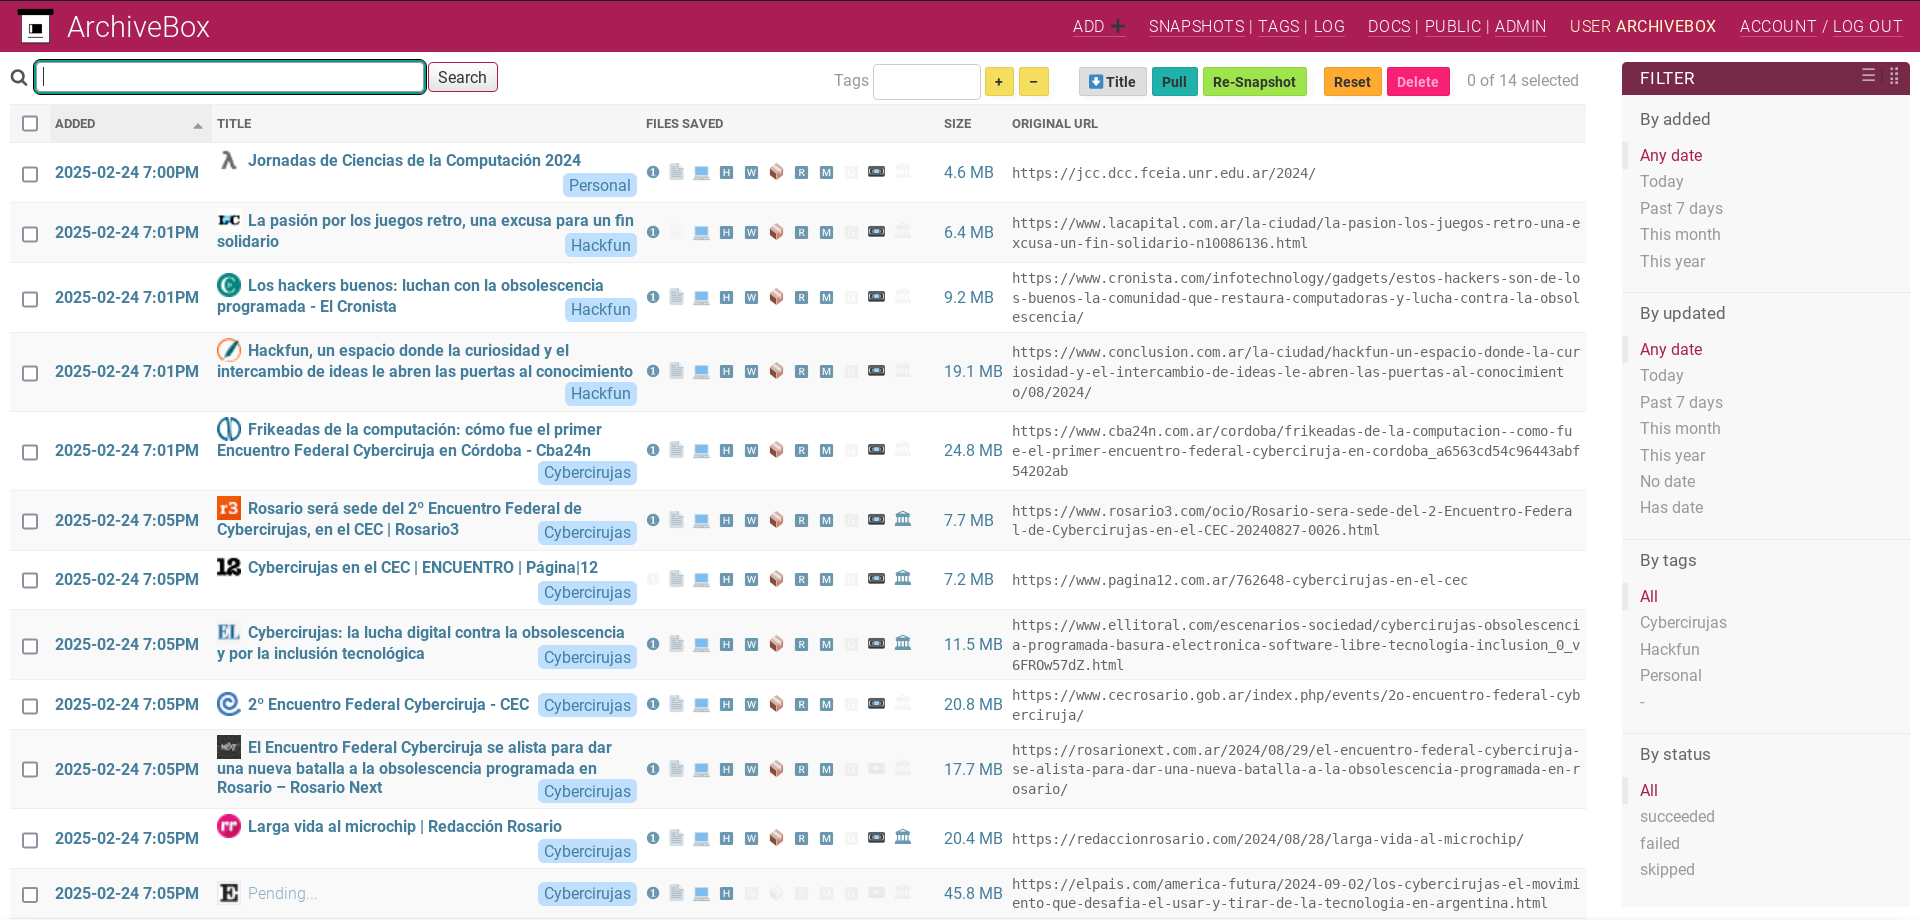Open archive.org icon for Página|12 row
The height and width of the screenshot is (920, 1920).
[903, 578]
